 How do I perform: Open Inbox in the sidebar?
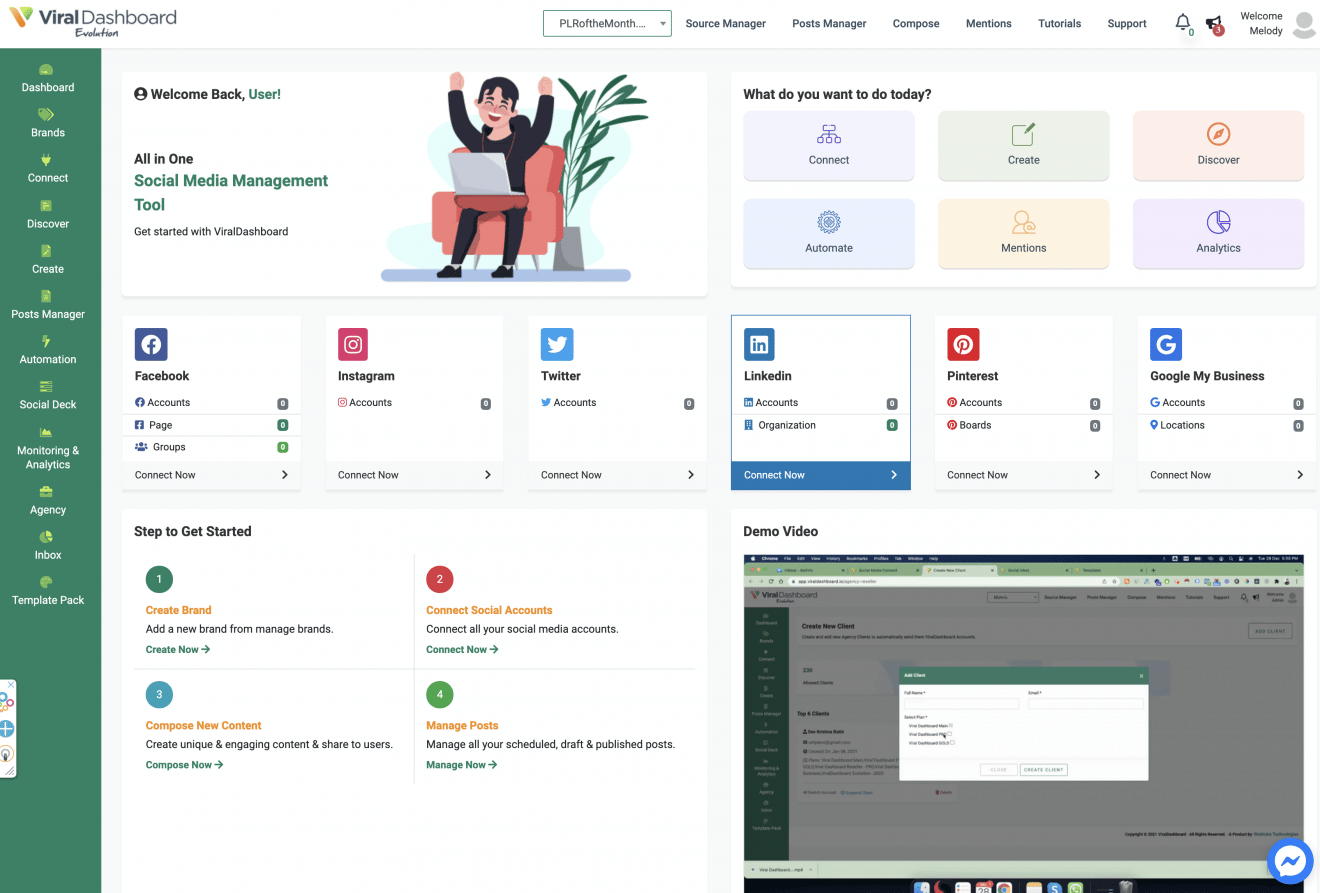tap(48, 546)
